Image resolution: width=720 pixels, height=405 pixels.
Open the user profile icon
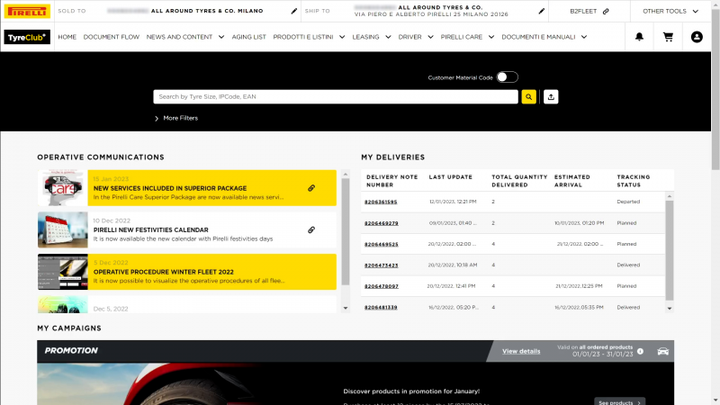pos(697,37)
